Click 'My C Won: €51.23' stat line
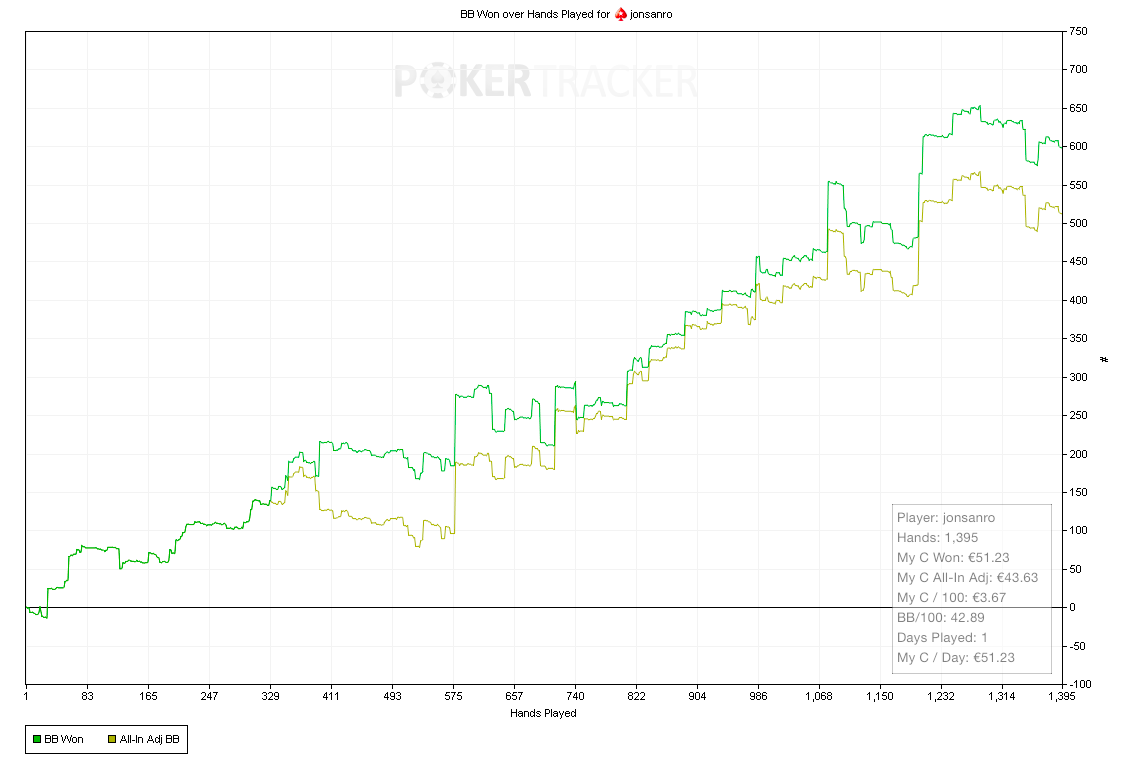Image resolution: width=1125 pixels, height=765 pixels. tap(953, 558)
